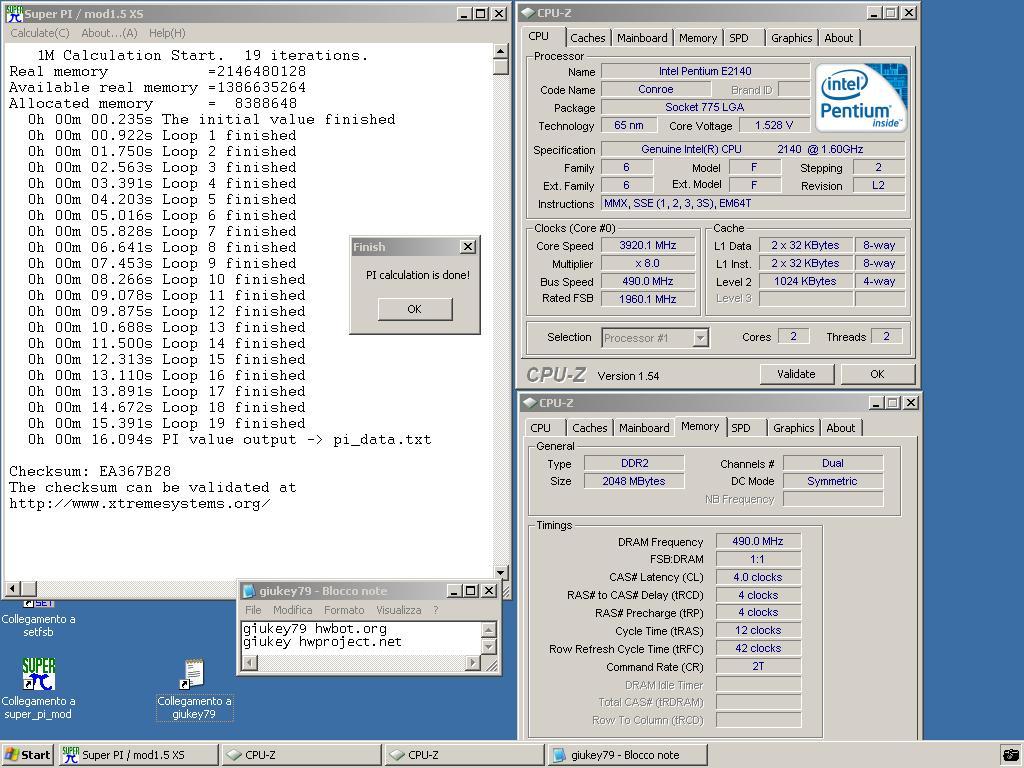Click the Super PI title bar icon

point(14,14)
